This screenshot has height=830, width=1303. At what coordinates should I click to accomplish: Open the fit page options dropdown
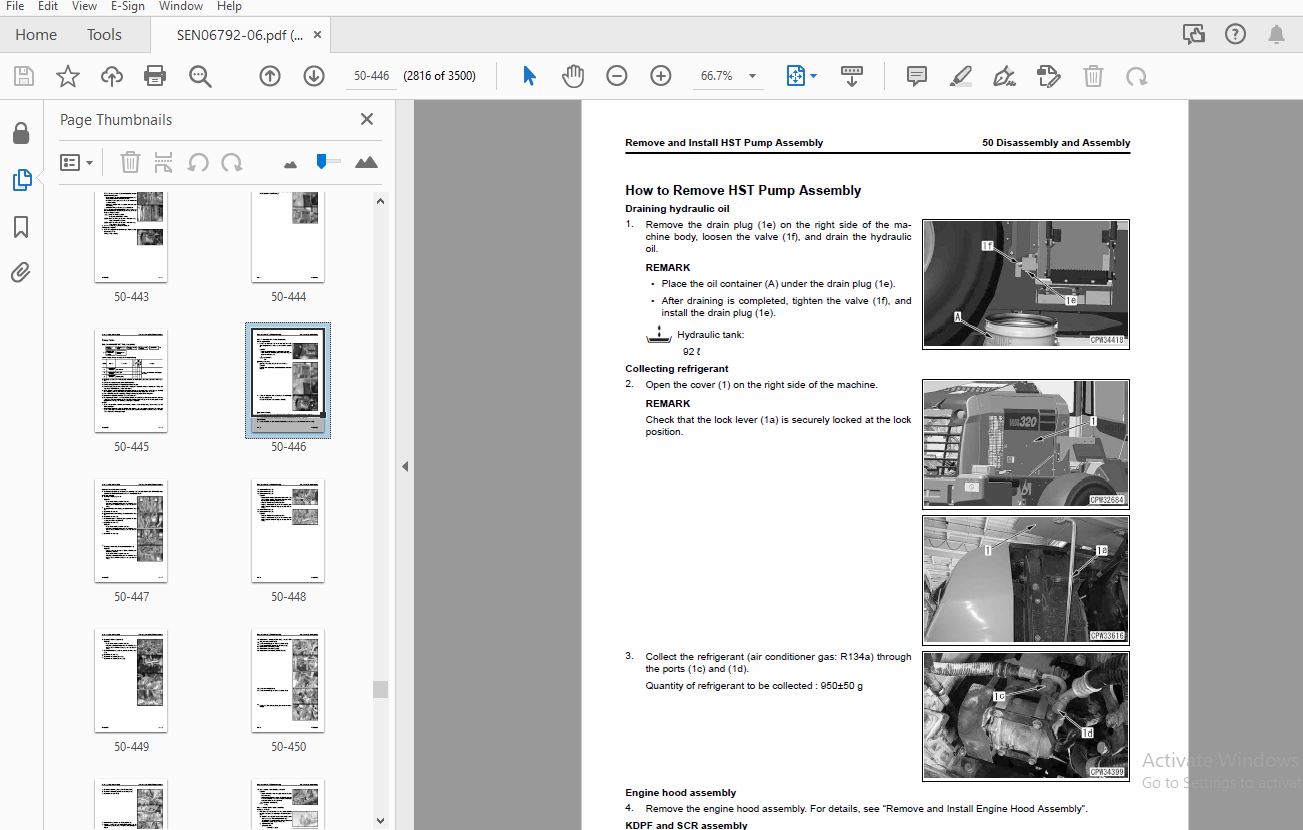click(801, 76)
